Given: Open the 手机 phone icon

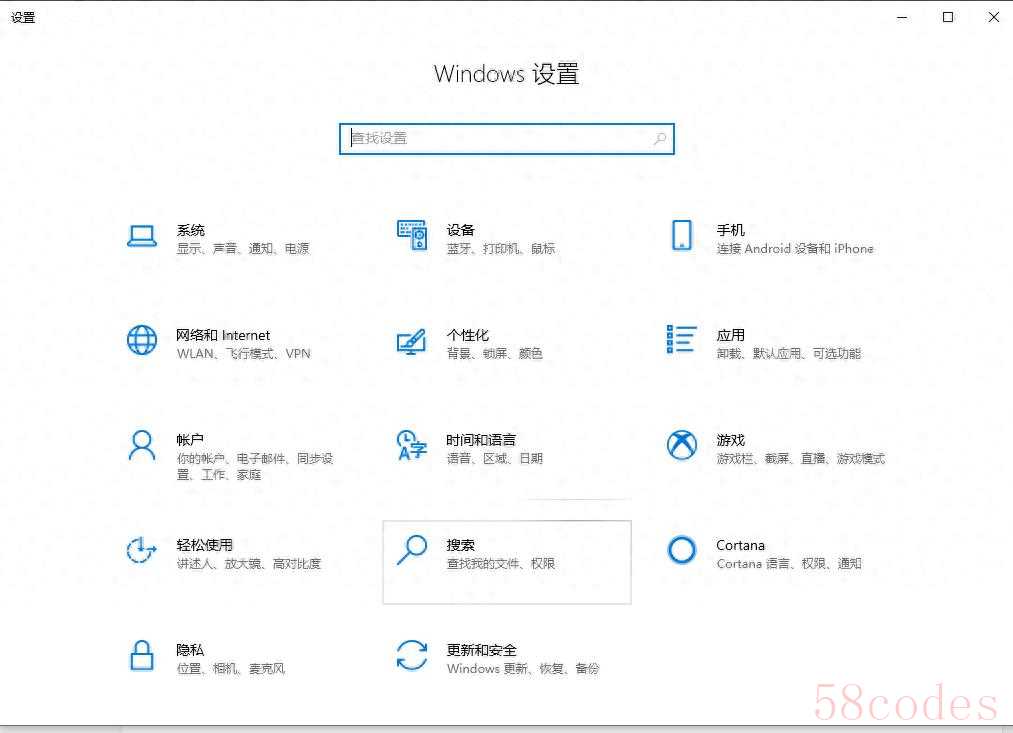Looking at the screenshot, I should [682, 235].
